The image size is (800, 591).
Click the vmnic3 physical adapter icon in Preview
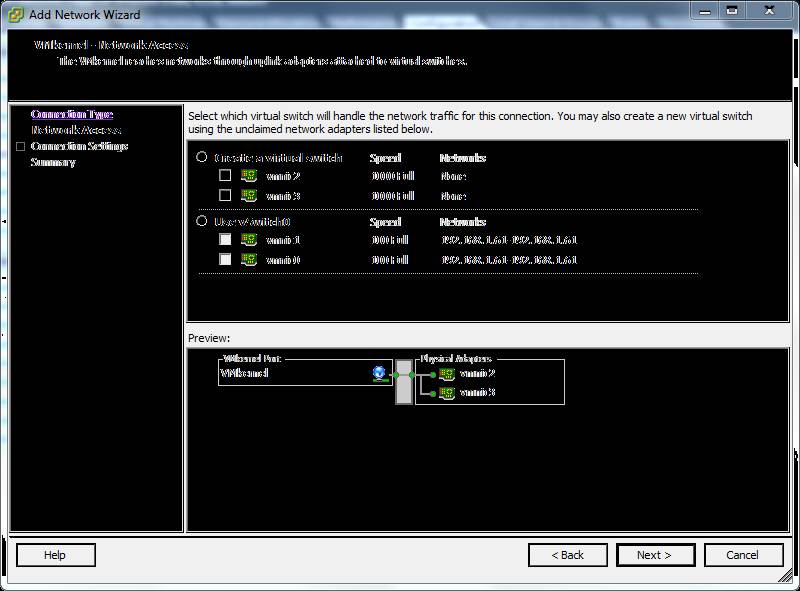click(x=448, y=393)
